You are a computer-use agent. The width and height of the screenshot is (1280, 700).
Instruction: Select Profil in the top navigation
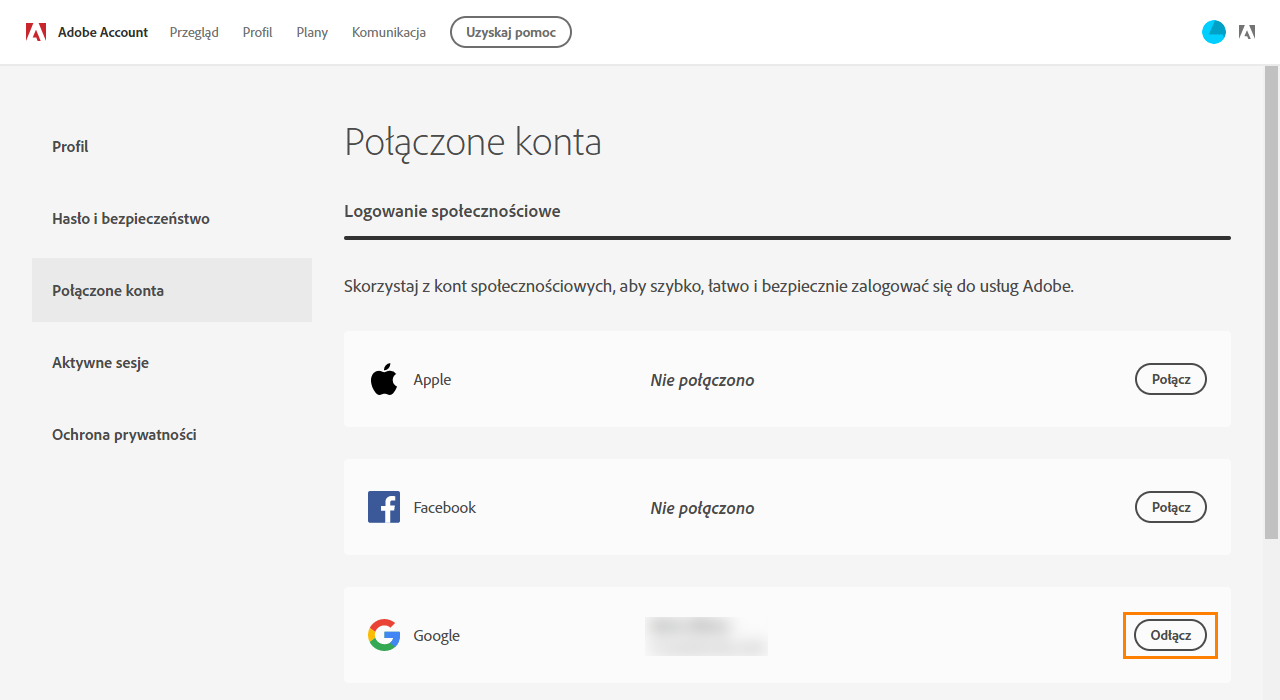point(257,31)
